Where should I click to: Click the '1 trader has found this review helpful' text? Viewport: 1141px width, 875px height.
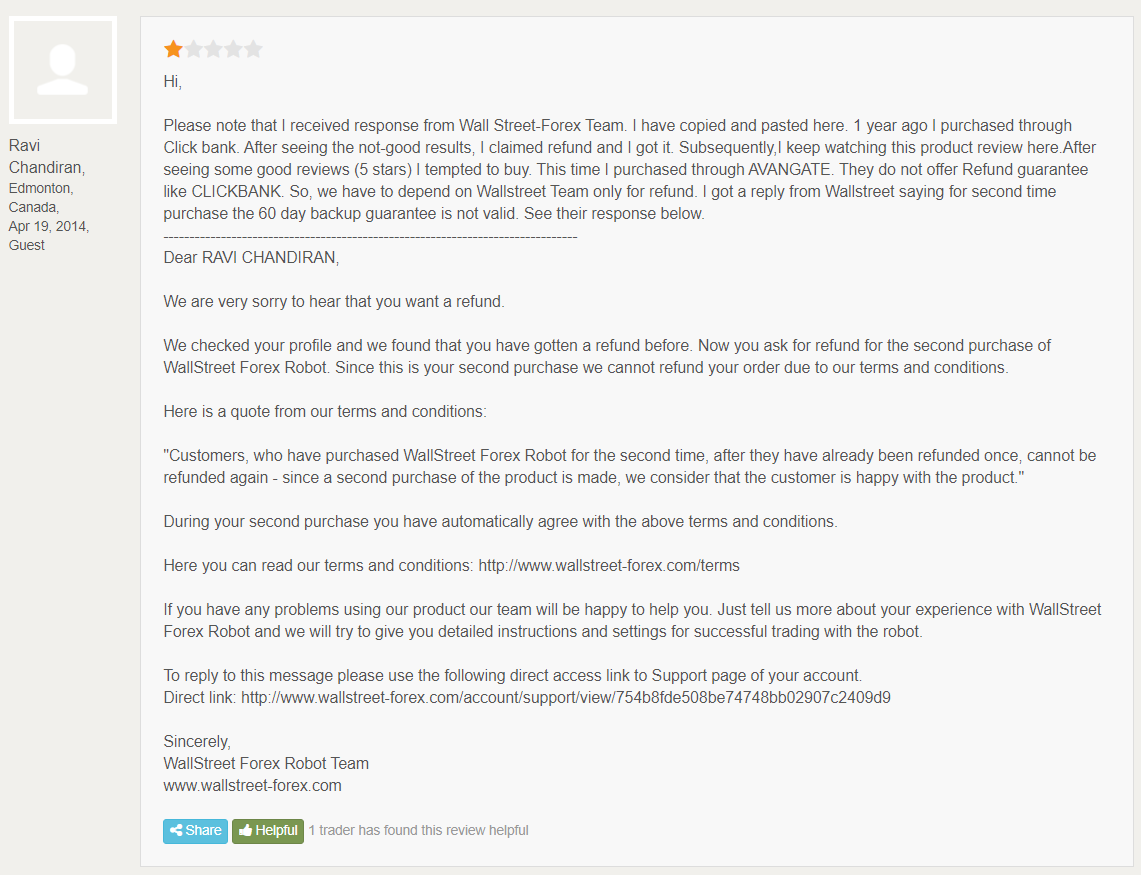[x=418, y=831]
